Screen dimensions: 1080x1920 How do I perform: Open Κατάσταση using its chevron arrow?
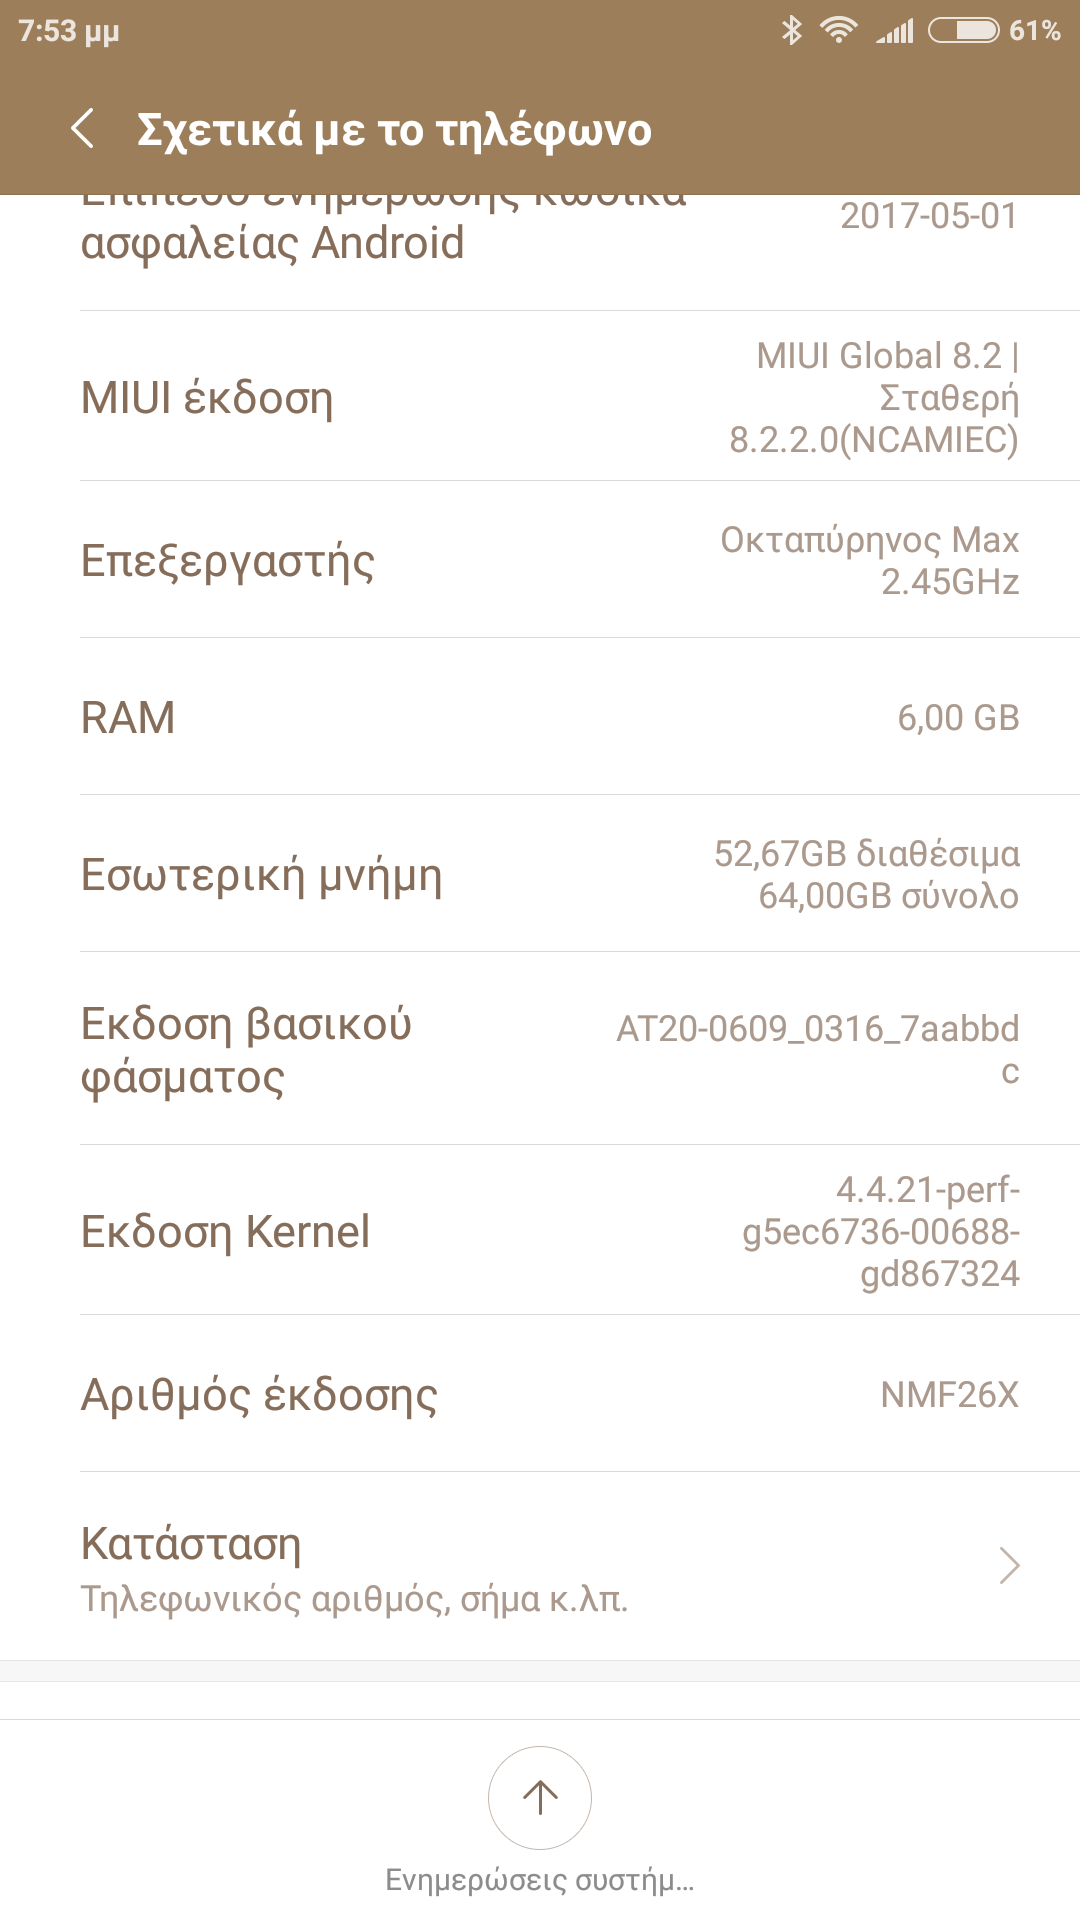pos(1009,1565)
